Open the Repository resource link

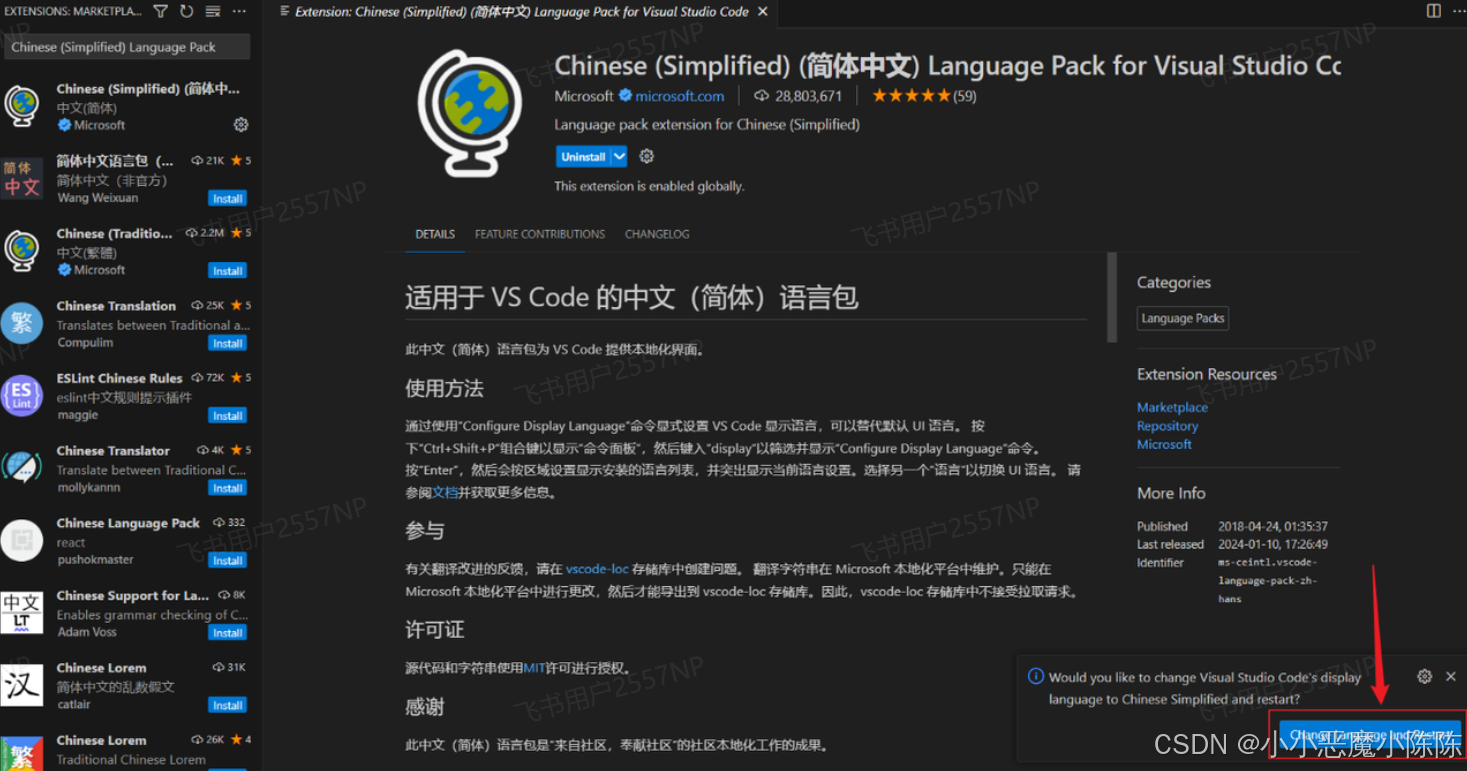coord(1167,426)
